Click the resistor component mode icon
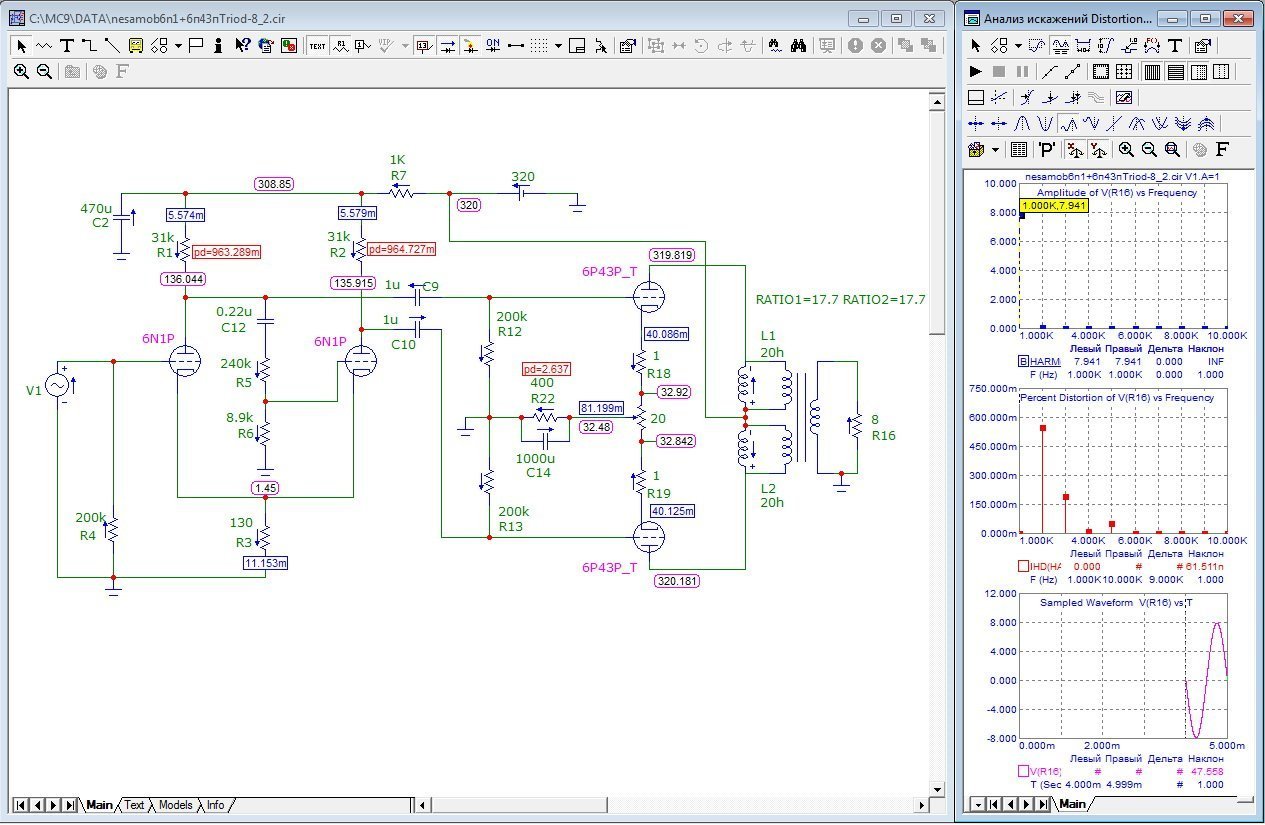Viewport: 1265px width, 825px height. (43, 45)
